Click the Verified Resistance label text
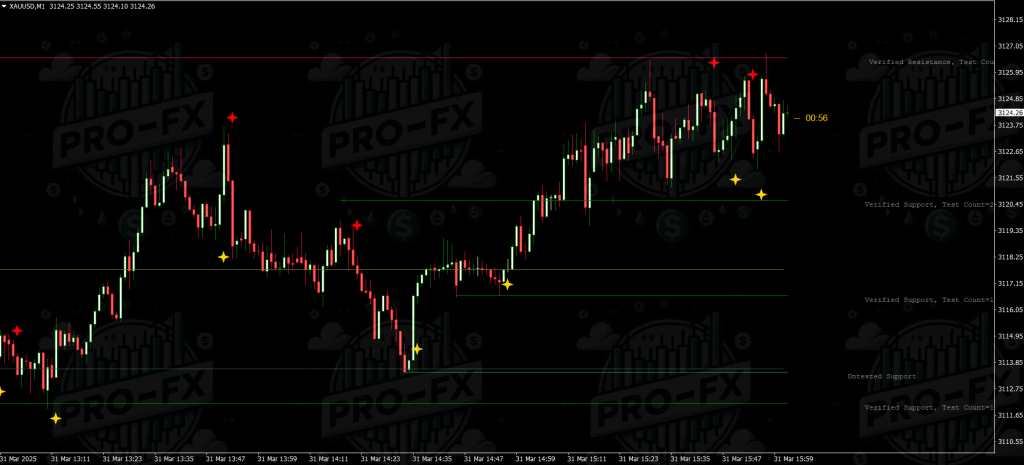The image size is (1024, 465). pos(931,62)
